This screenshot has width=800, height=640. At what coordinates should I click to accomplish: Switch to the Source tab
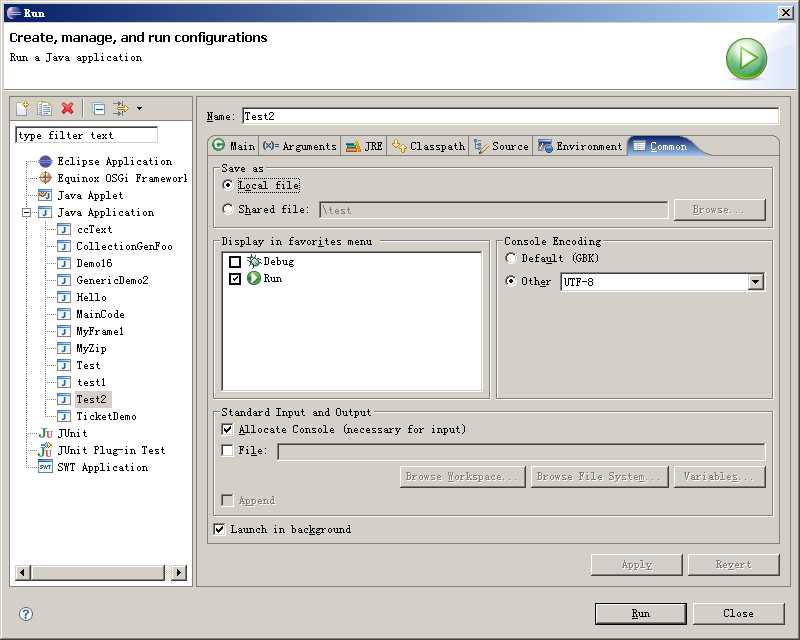(502, 146)
